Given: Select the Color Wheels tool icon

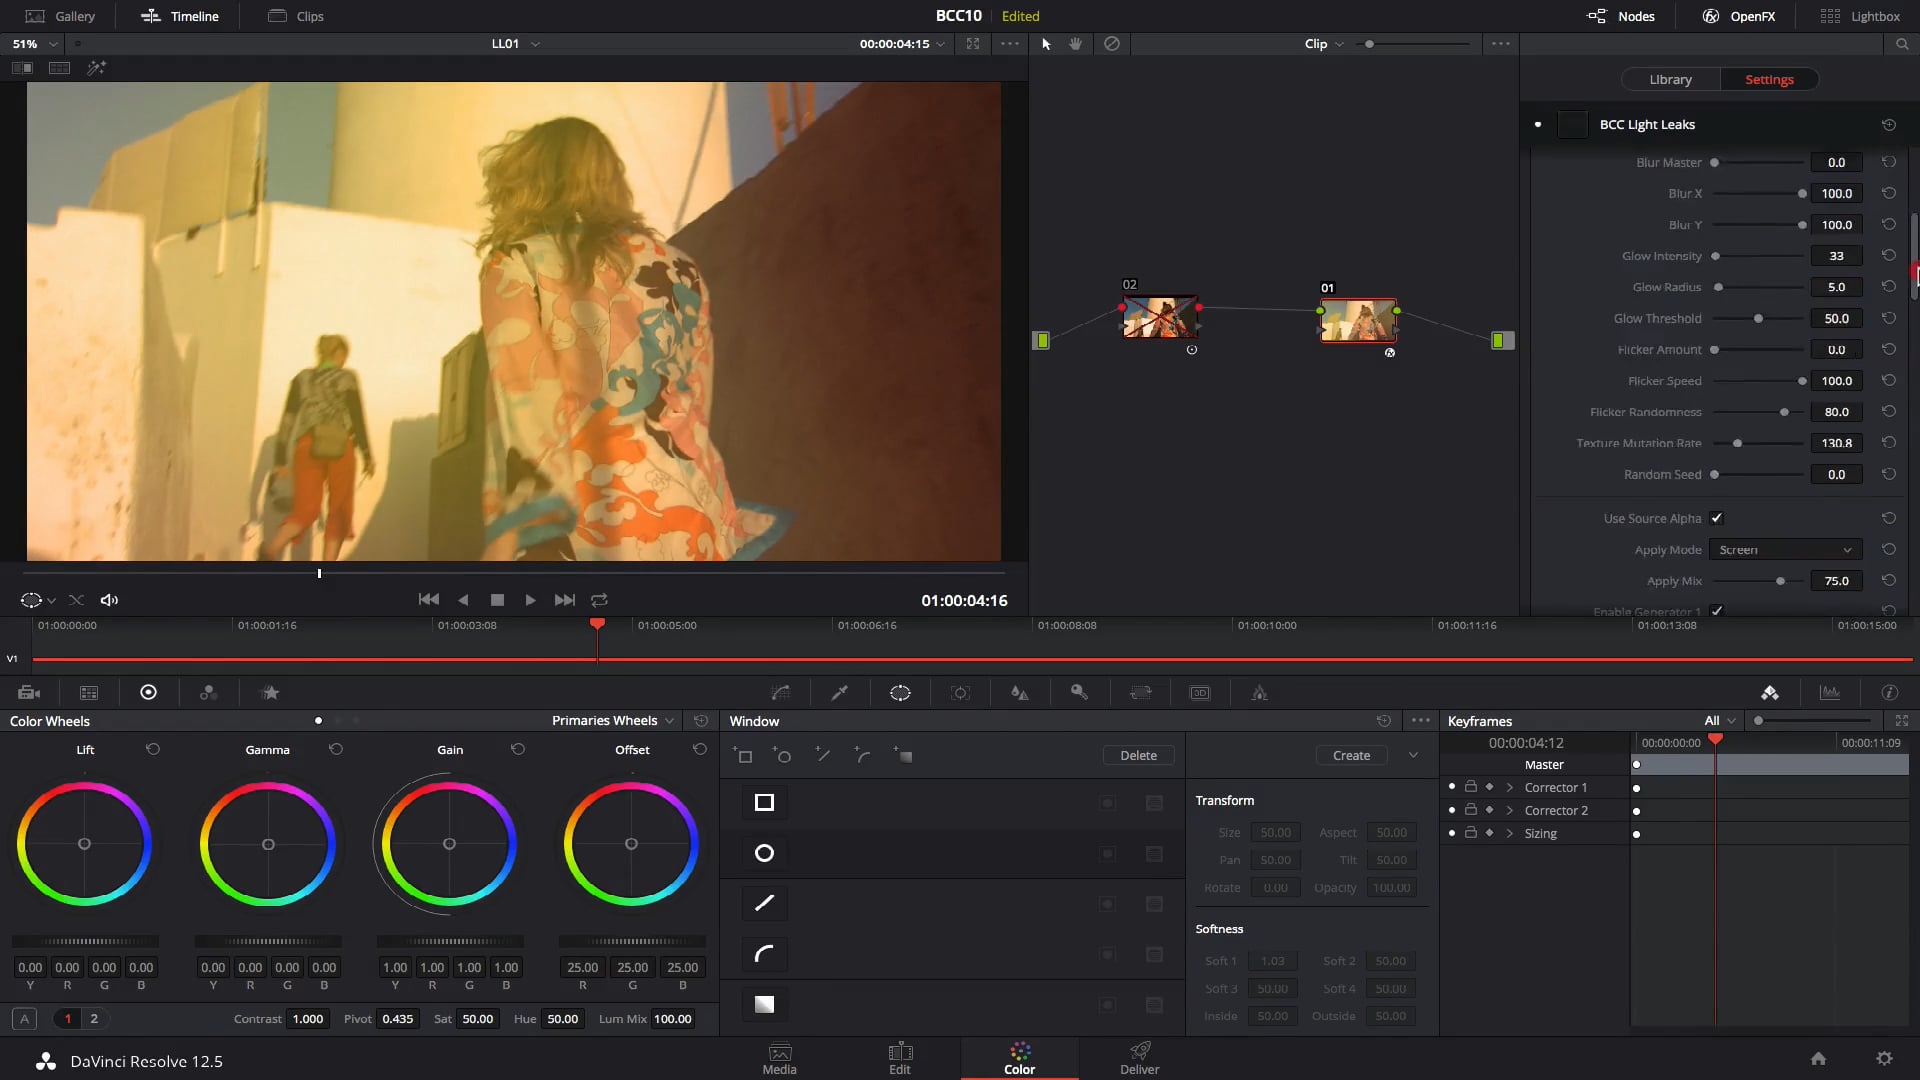Looking at the screenshot, I should pyautogui.click(x=148, y=692).
